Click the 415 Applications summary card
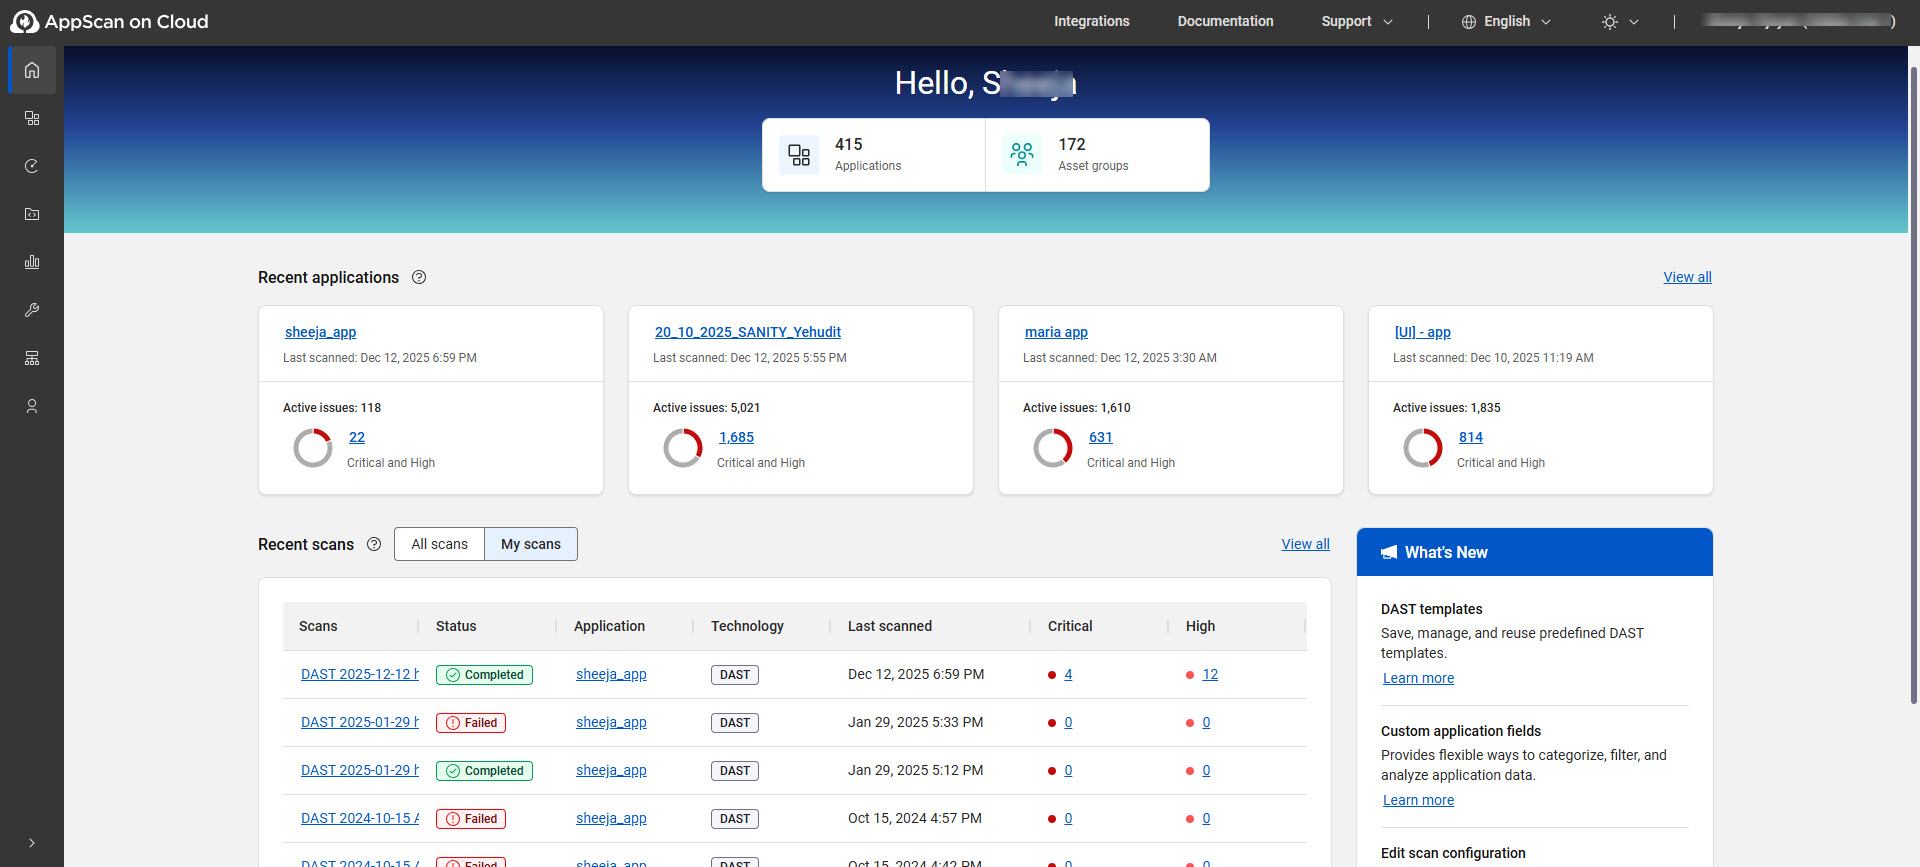 873,155
